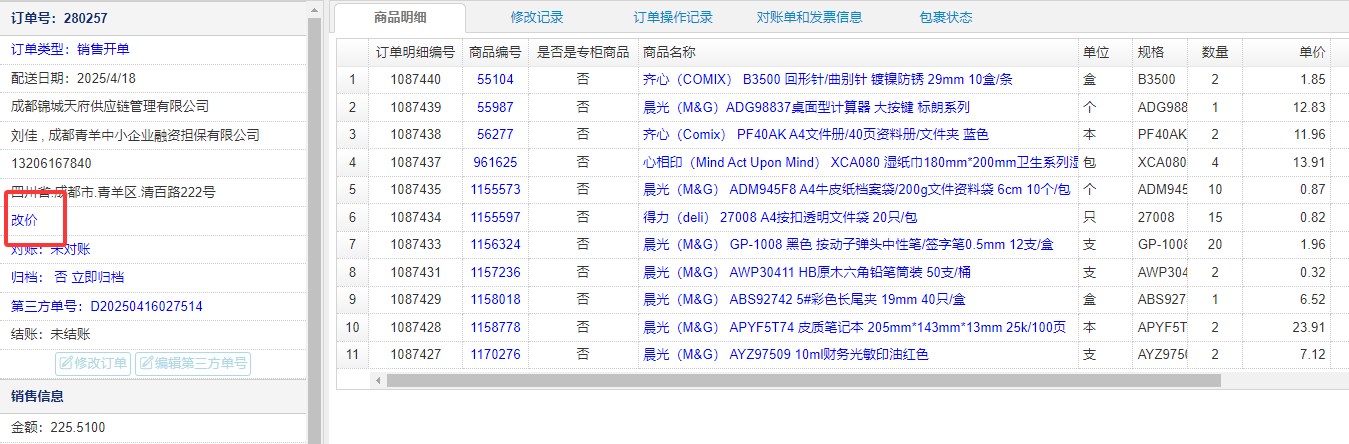The height and width of the screenshot is (444, 1349).
Task: Click the 单价 column header
Action: click(1287, 52)
